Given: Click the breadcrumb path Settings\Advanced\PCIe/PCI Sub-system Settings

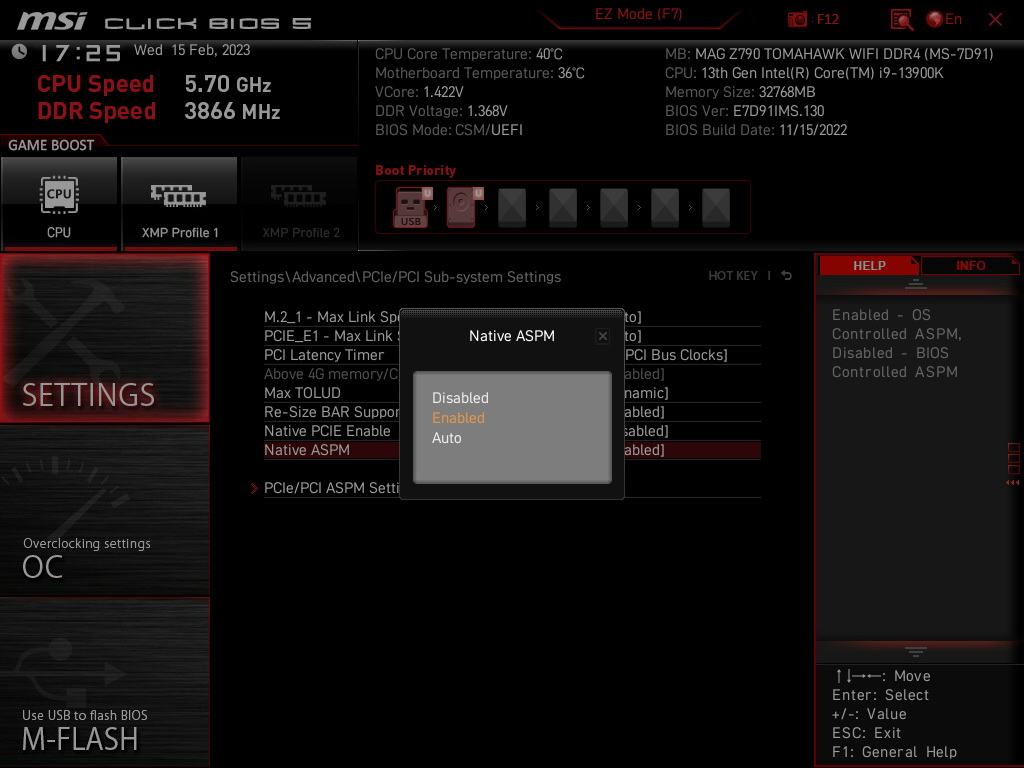Looking at the screenshot, I should pyautogui.click(x=395, y=277).
